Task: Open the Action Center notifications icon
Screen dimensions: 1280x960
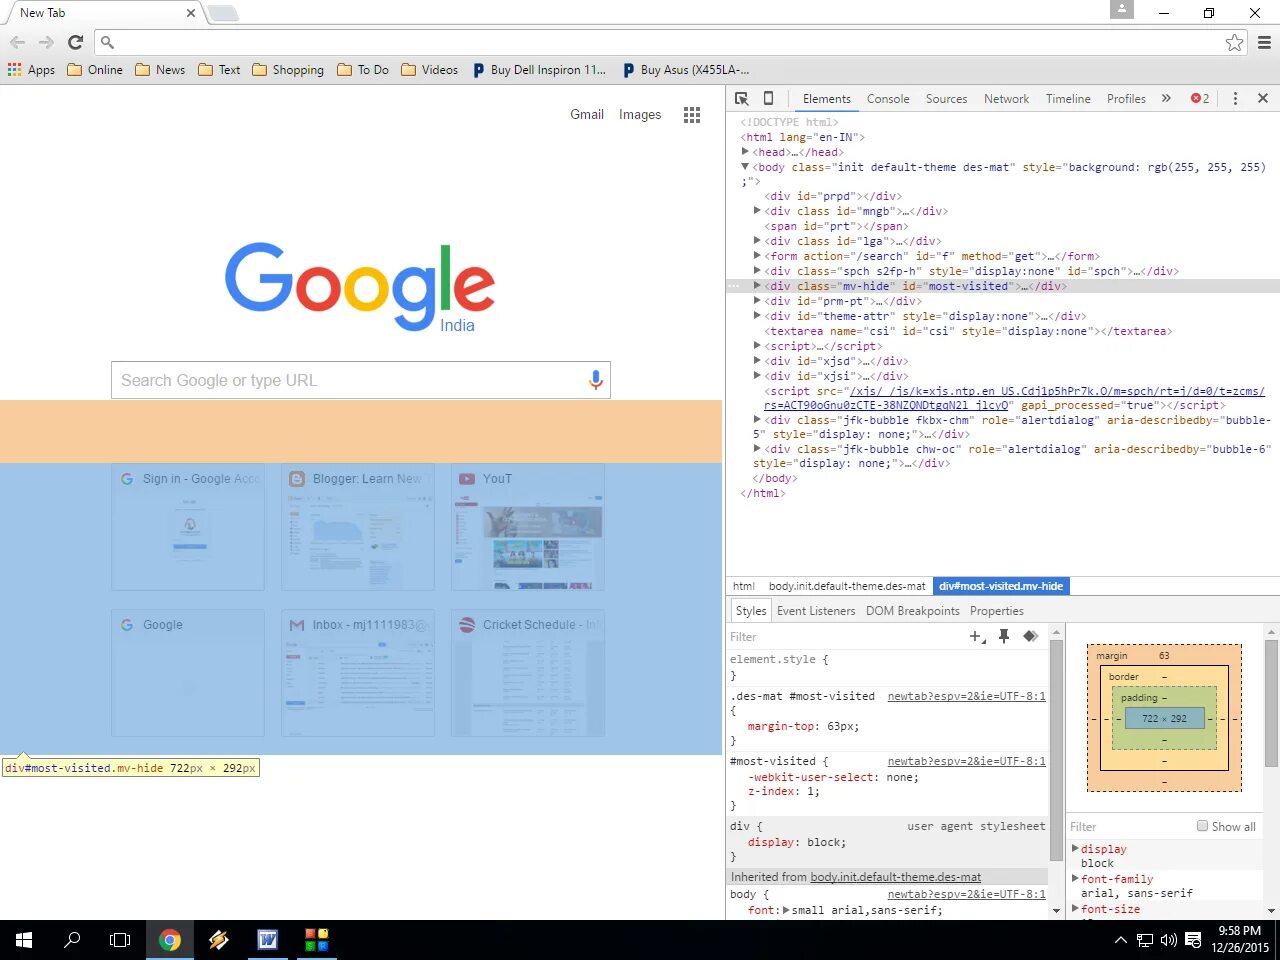Action: tap(1192, 940)
